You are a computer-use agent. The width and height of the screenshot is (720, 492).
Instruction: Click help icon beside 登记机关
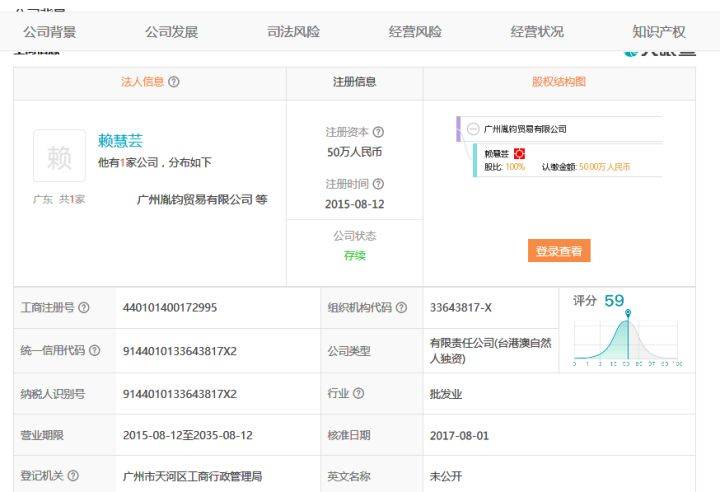pyautogui.click(x=73, y=476)
